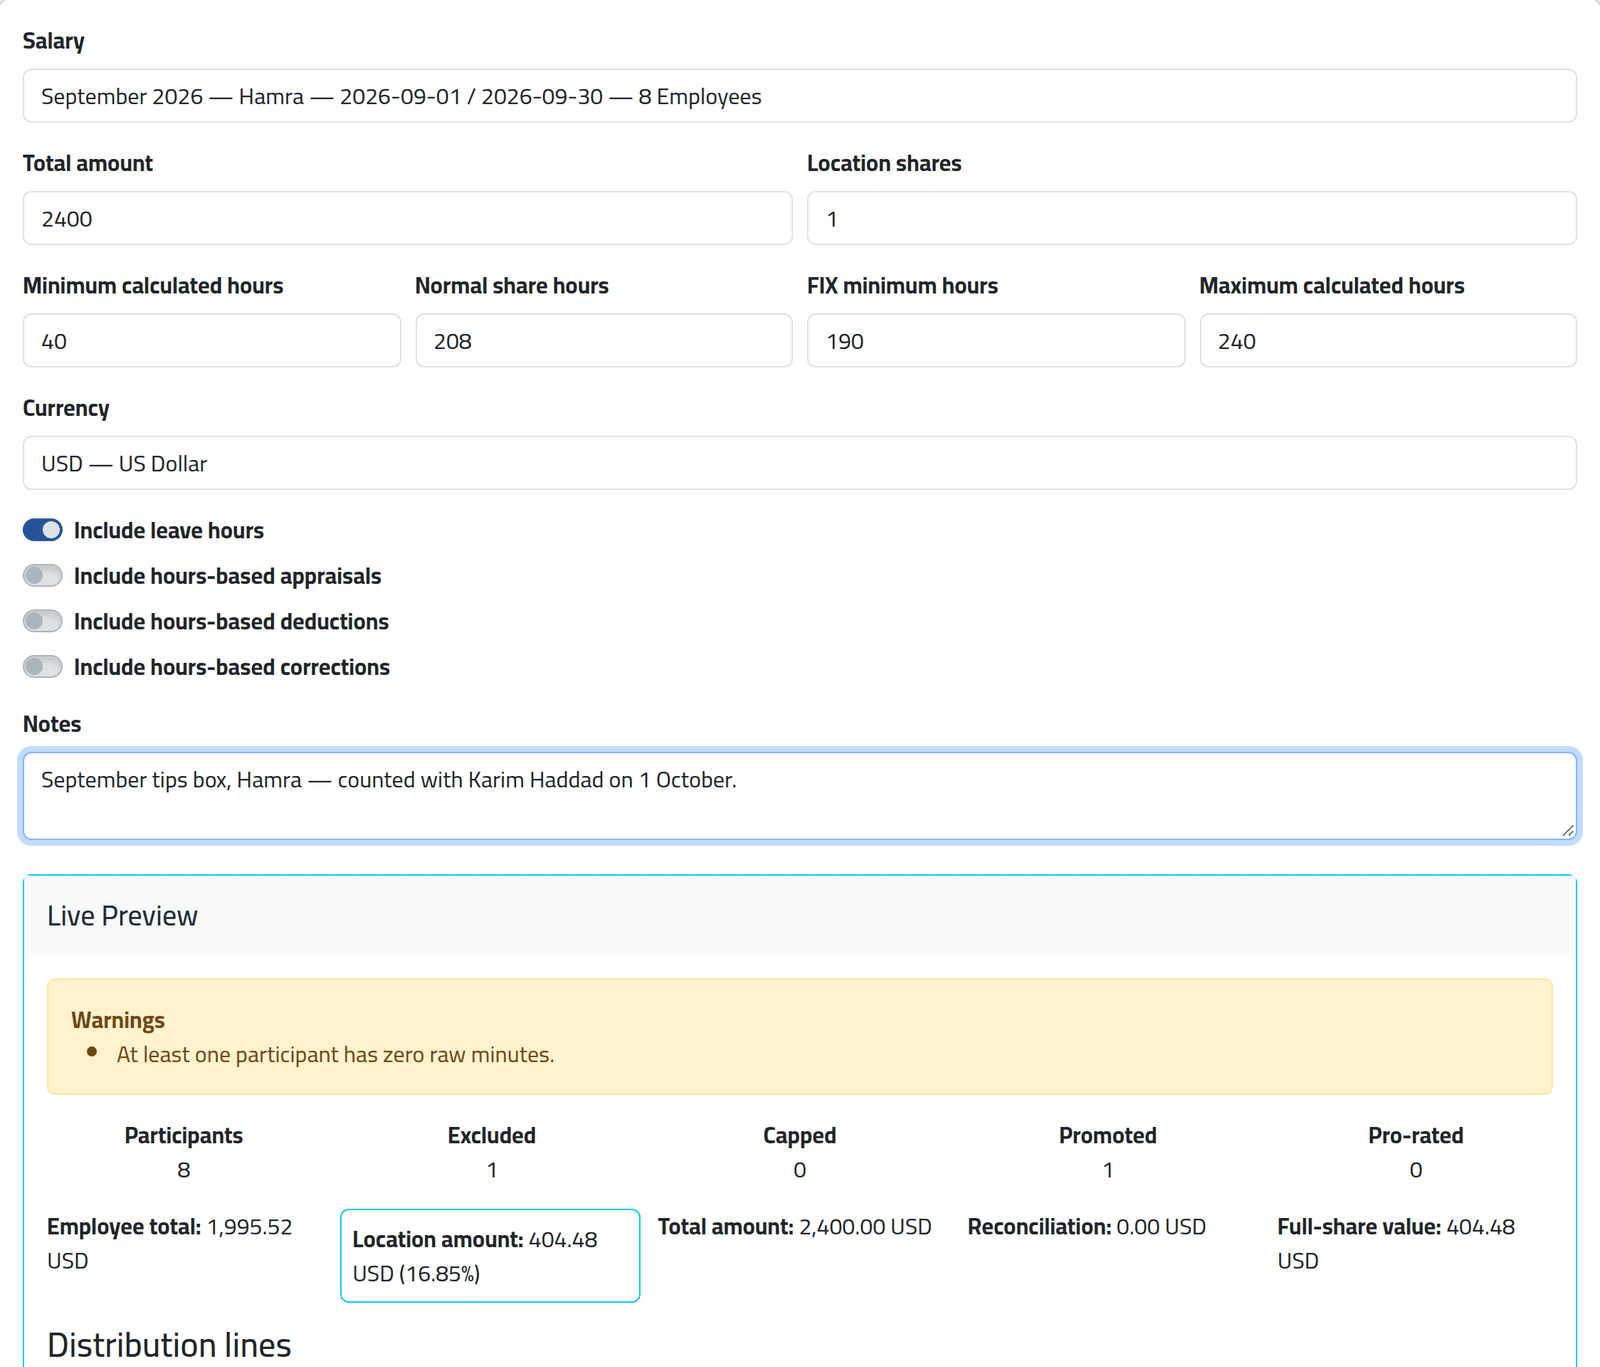
Task: Click the Location amount 404.48 USD box
Action: pyautogui.click(x=490, y=1256)
